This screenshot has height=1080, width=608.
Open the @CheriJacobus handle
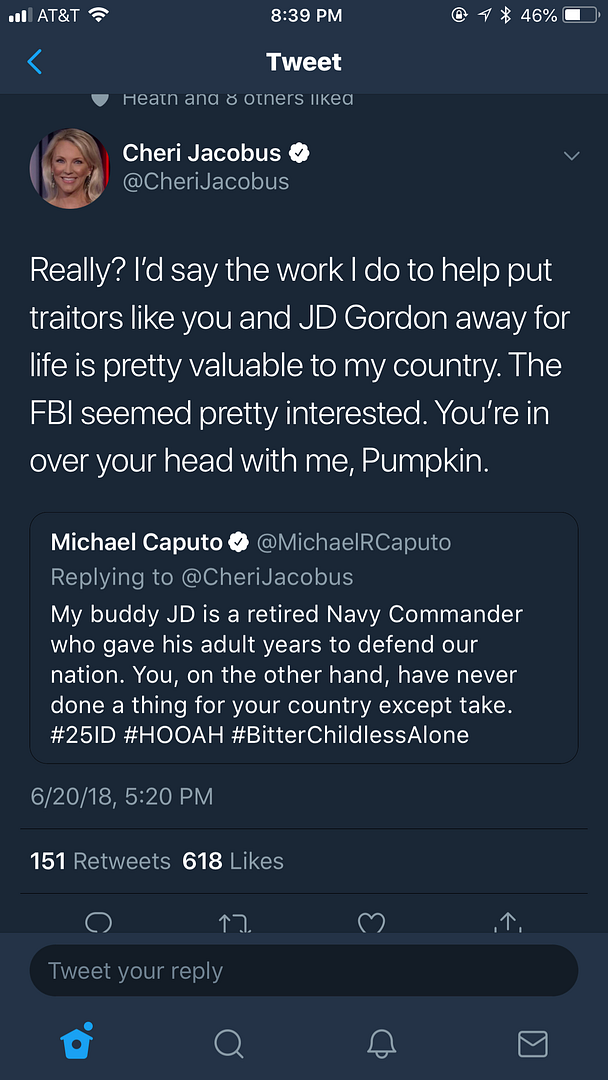(205, 181)
